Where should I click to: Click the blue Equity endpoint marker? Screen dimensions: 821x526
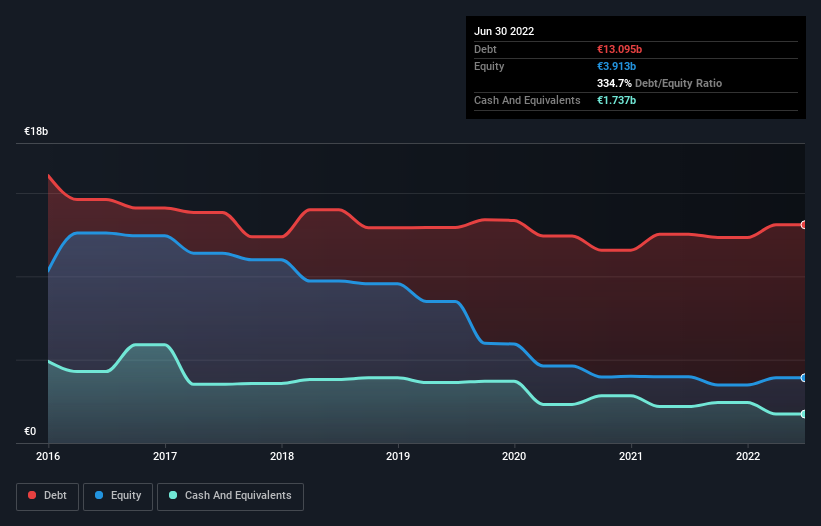pos(804,378)
